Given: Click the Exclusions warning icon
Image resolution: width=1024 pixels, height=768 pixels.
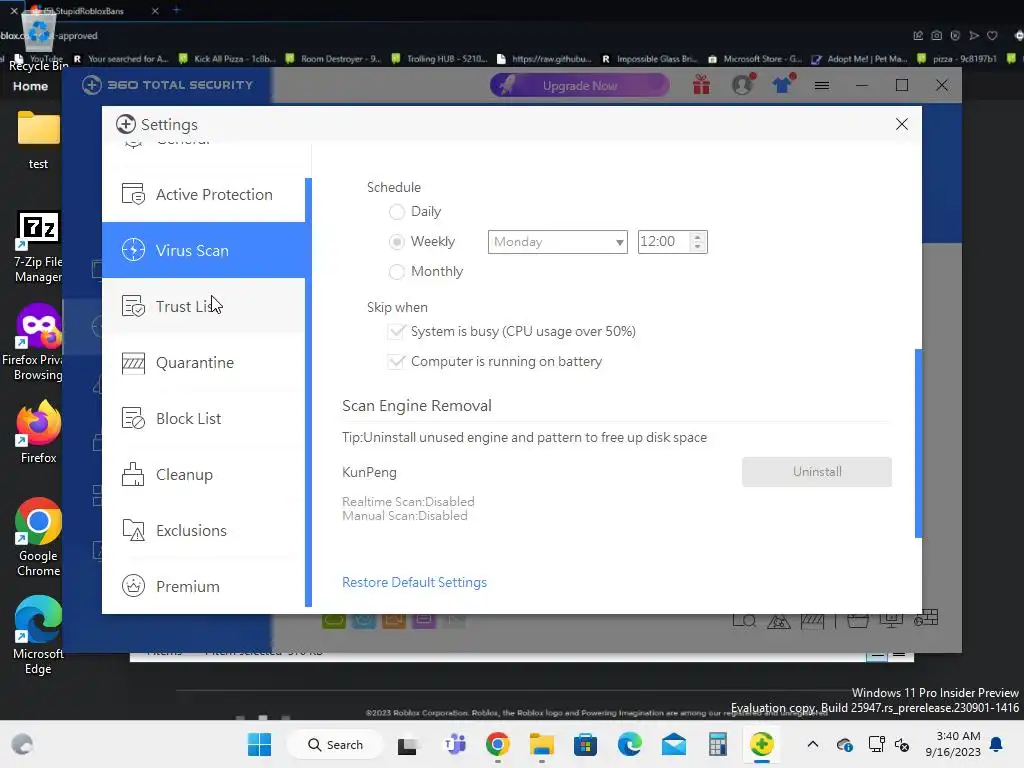Looking at the screenshot, I should tap(133, 530).
